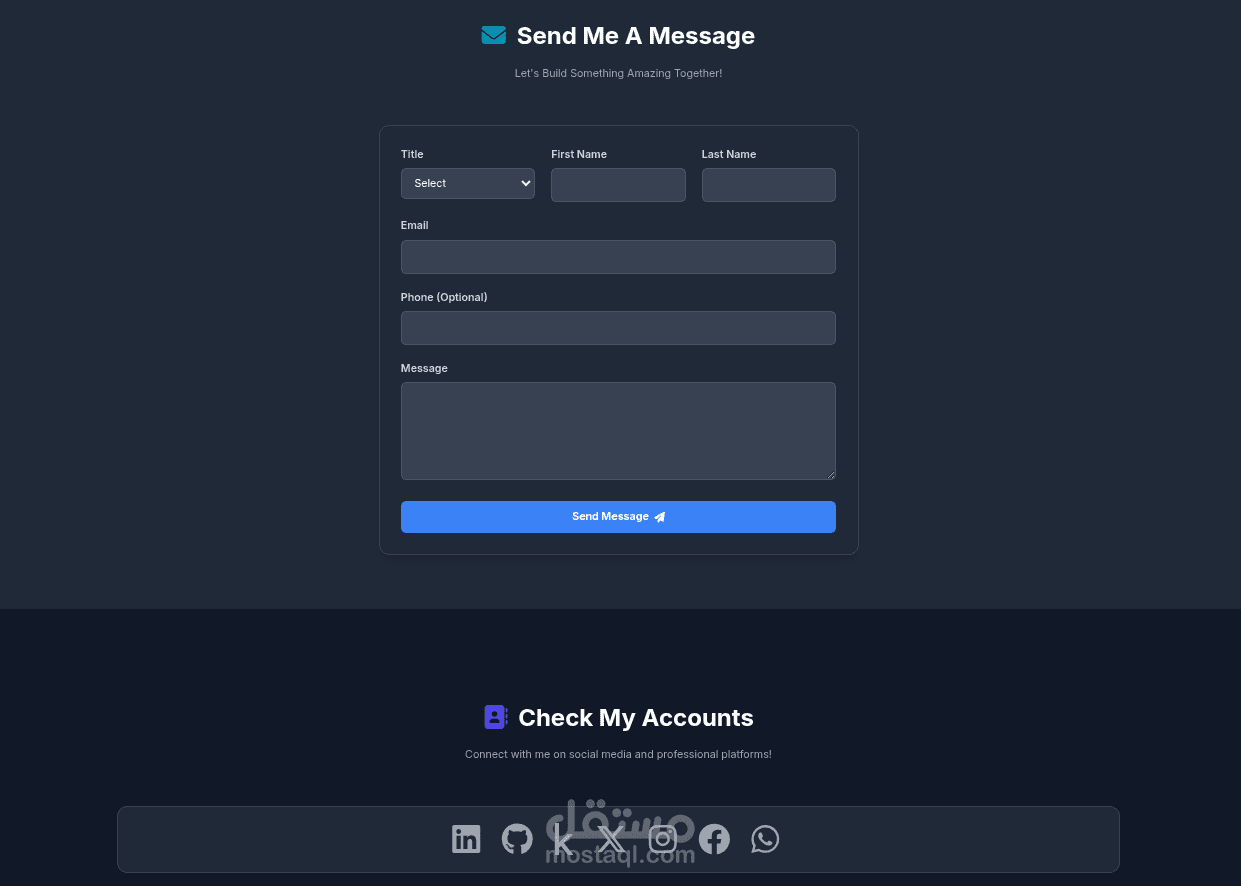Click the Message textarea resize handle
The width and height of the screenshot is (1241, 886).
[830, 474]
